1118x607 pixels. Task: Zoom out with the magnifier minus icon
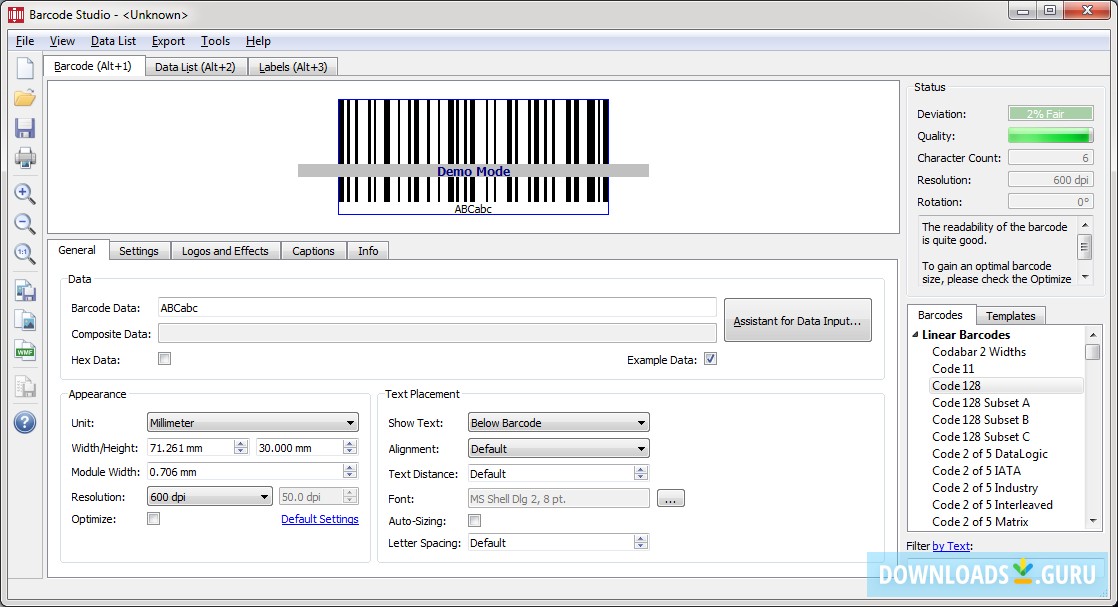point(25,224)
